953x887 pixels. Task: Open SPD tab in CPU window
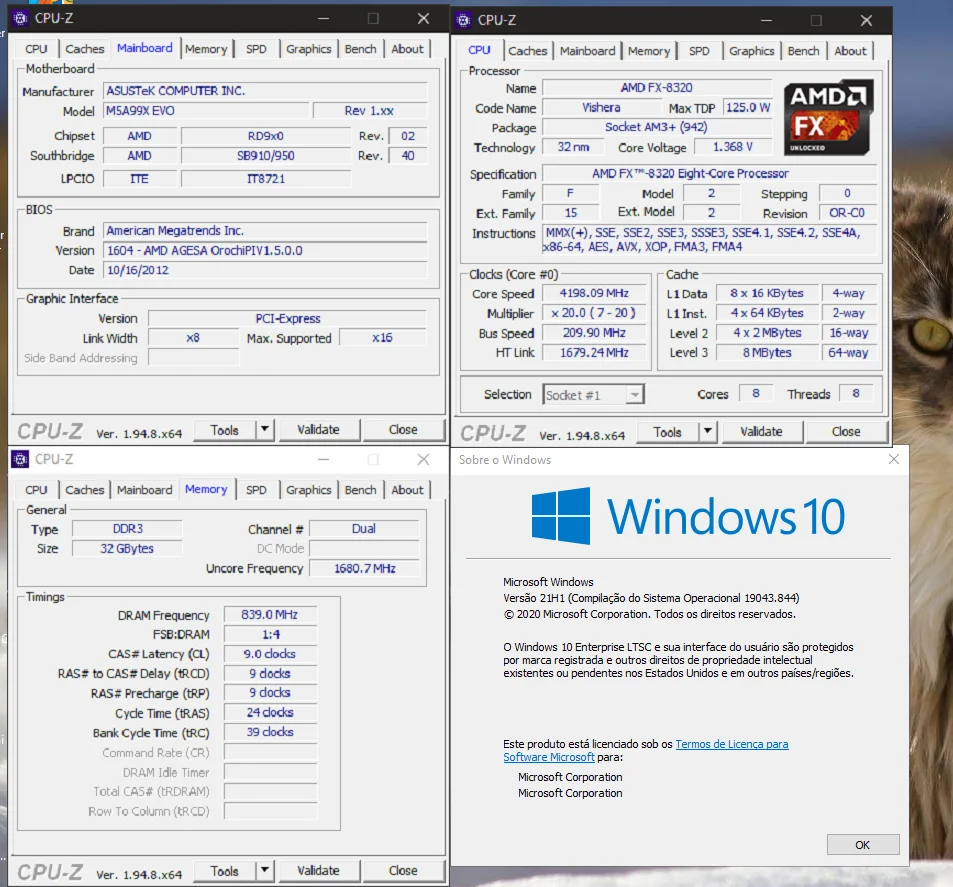(699, 50)
